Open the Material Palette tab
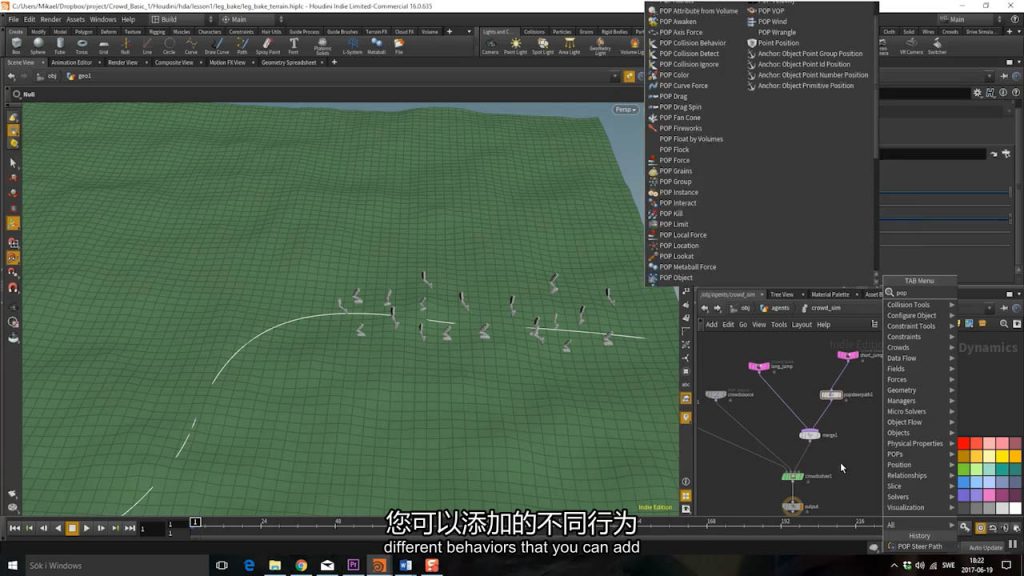 pyautogui.click(x=830, y=295)
